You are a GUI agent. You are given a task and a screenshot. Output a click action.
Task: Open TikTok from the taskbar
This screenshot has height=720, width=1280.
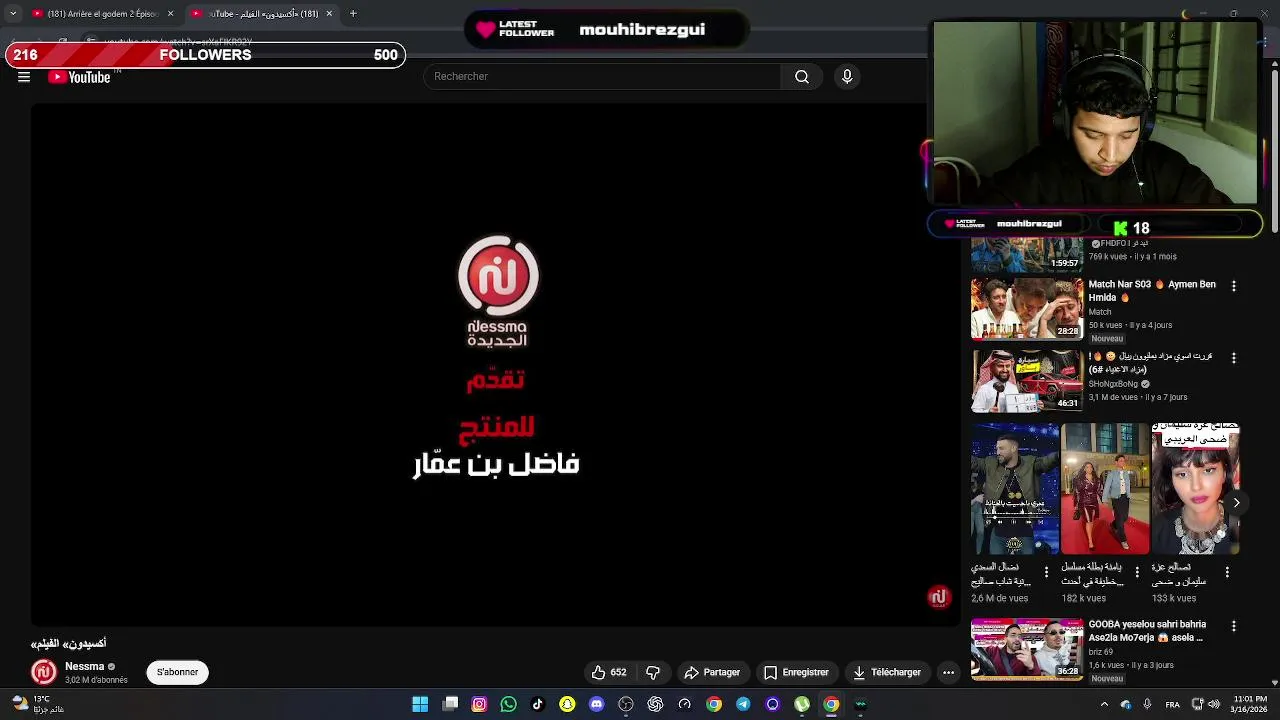pyautogui.click(x=538, y=704)
